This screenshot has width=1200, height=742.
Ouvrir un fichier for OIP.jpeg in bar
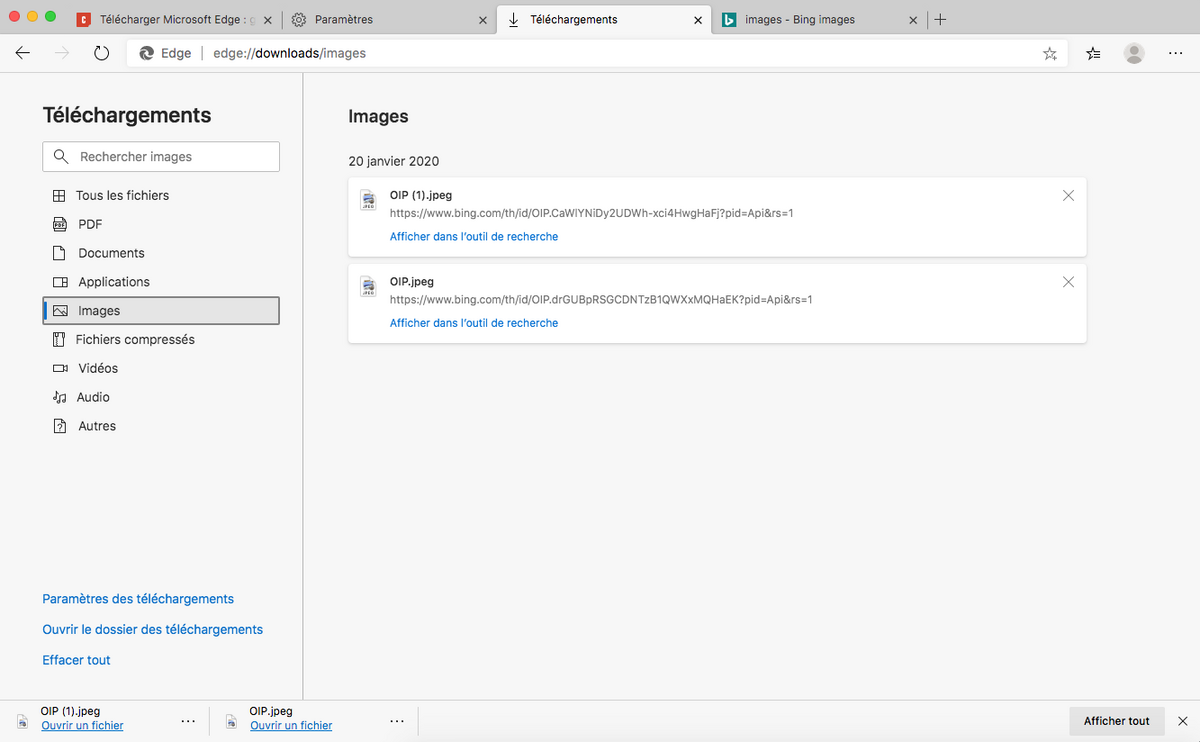291,726
